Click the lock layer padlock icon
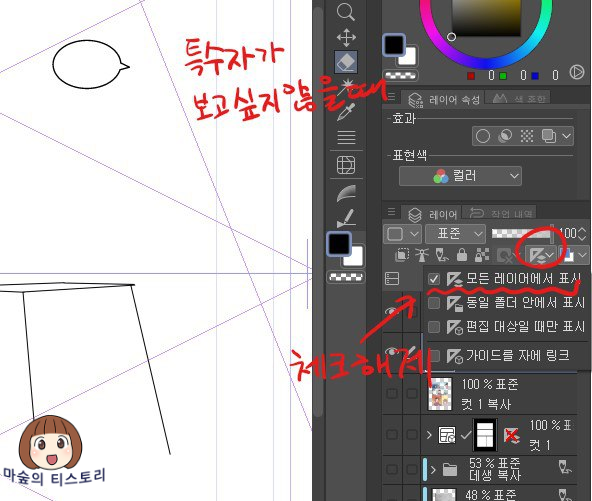 click(x=462, y=255)
